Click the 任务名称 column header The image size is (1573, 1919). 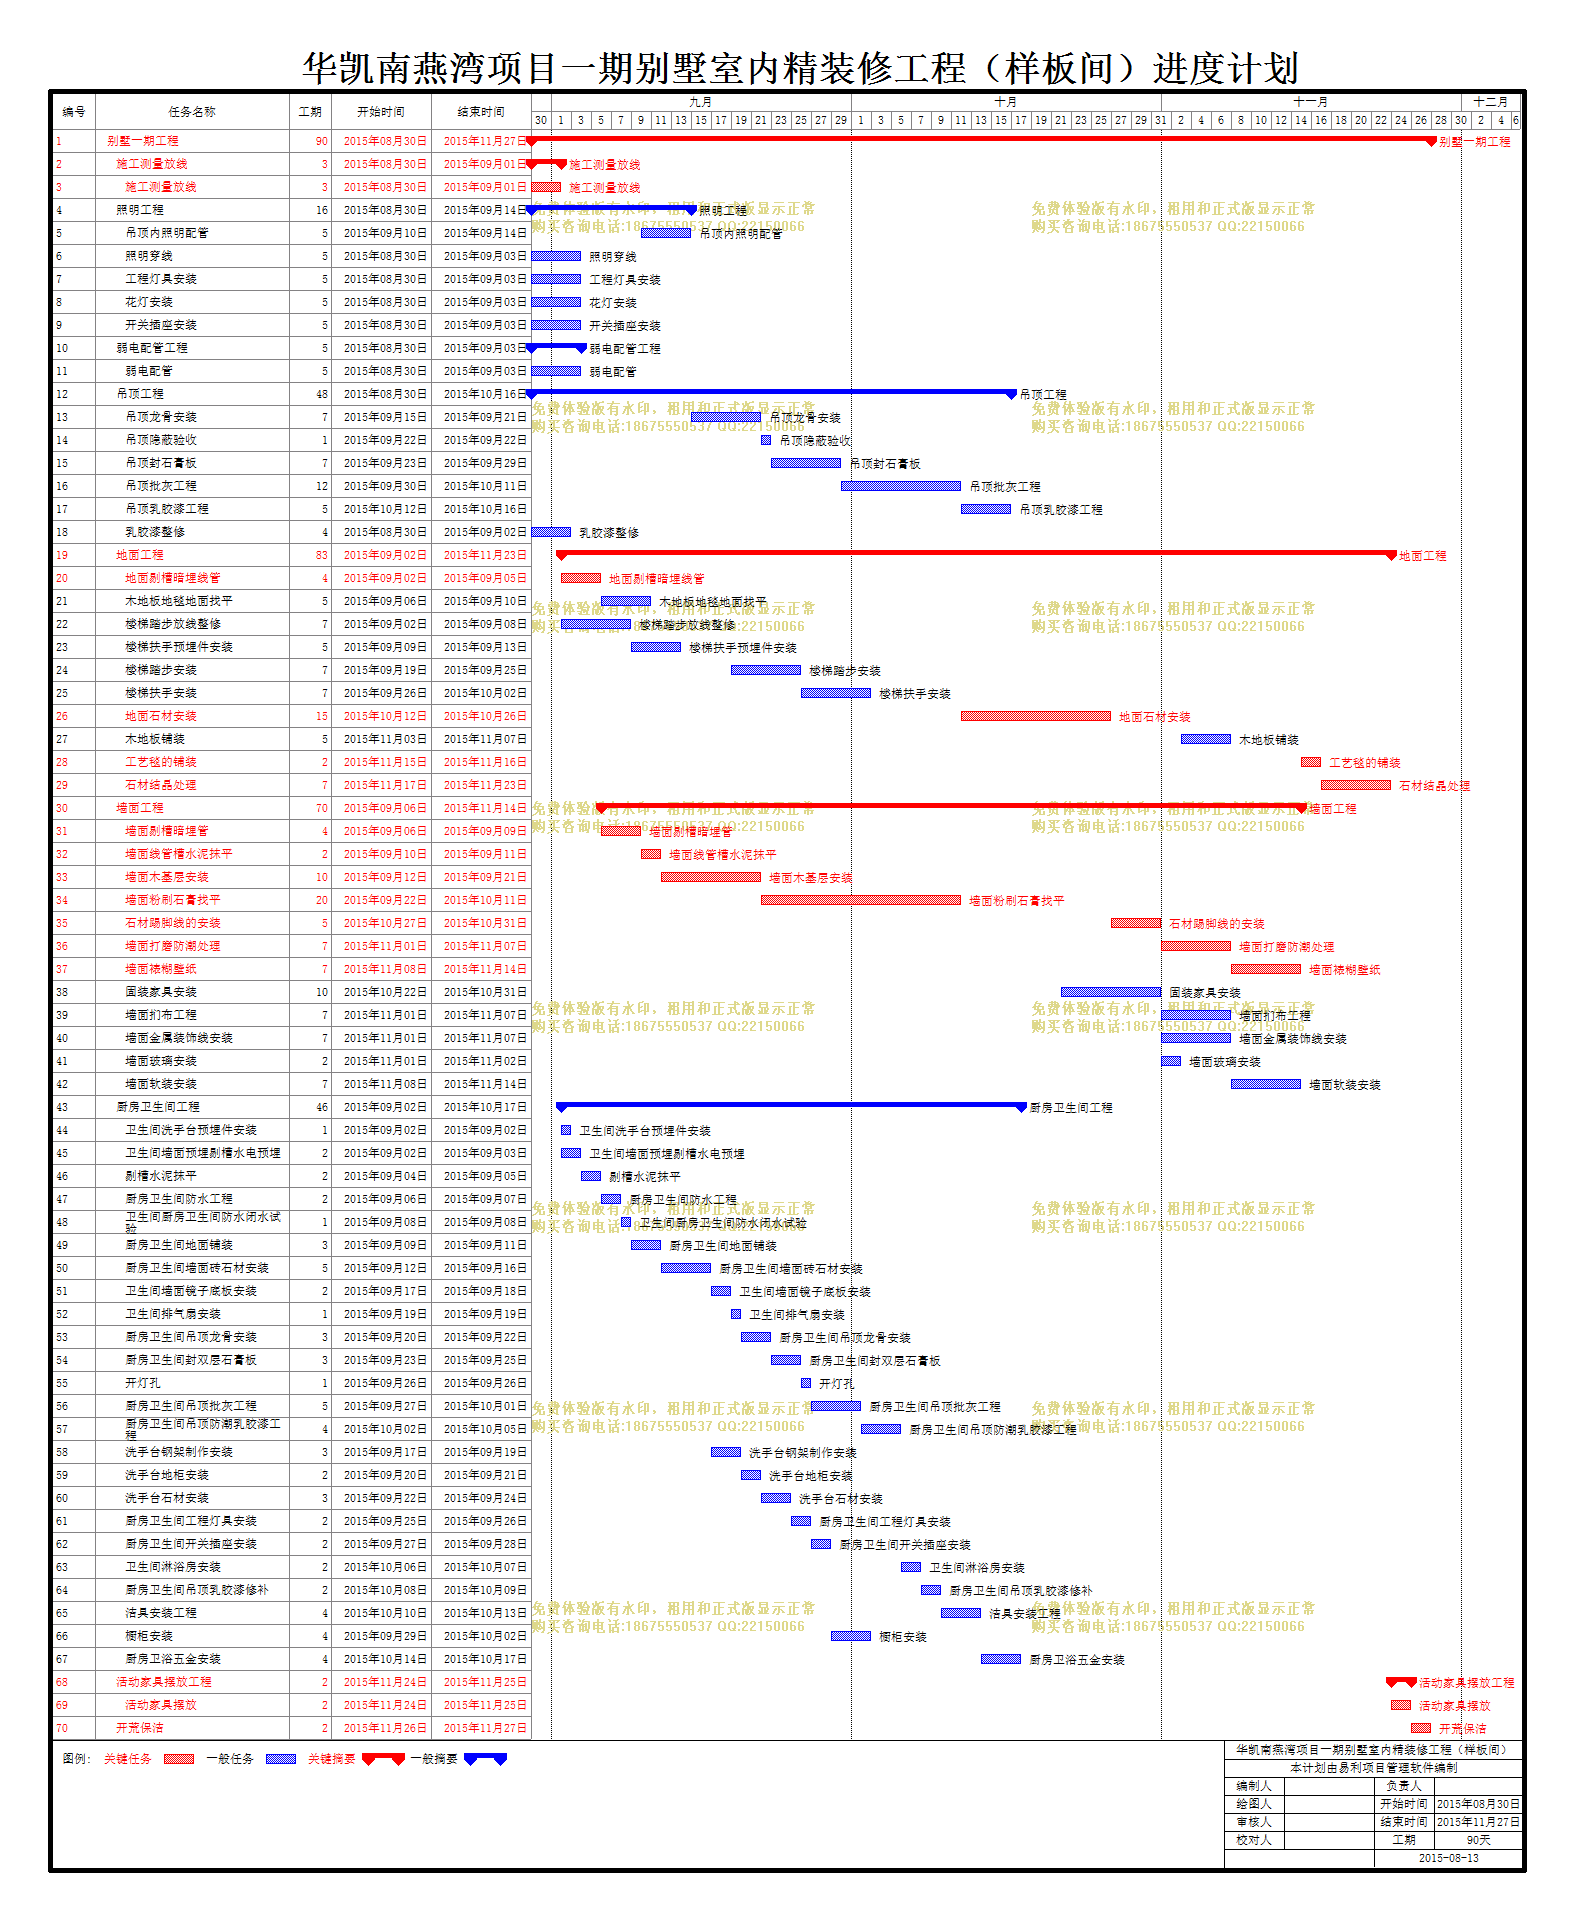tap(192, 112)
